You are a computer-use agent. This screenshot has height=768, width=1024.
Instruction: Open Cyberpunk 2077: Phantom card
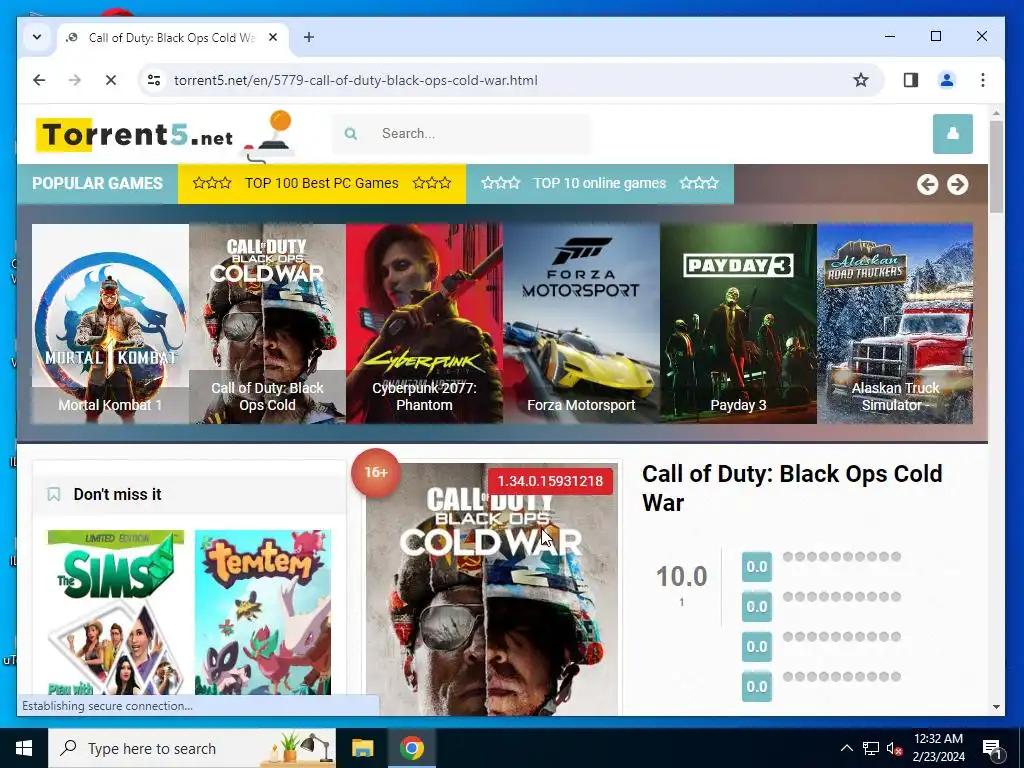coord(424,324)
